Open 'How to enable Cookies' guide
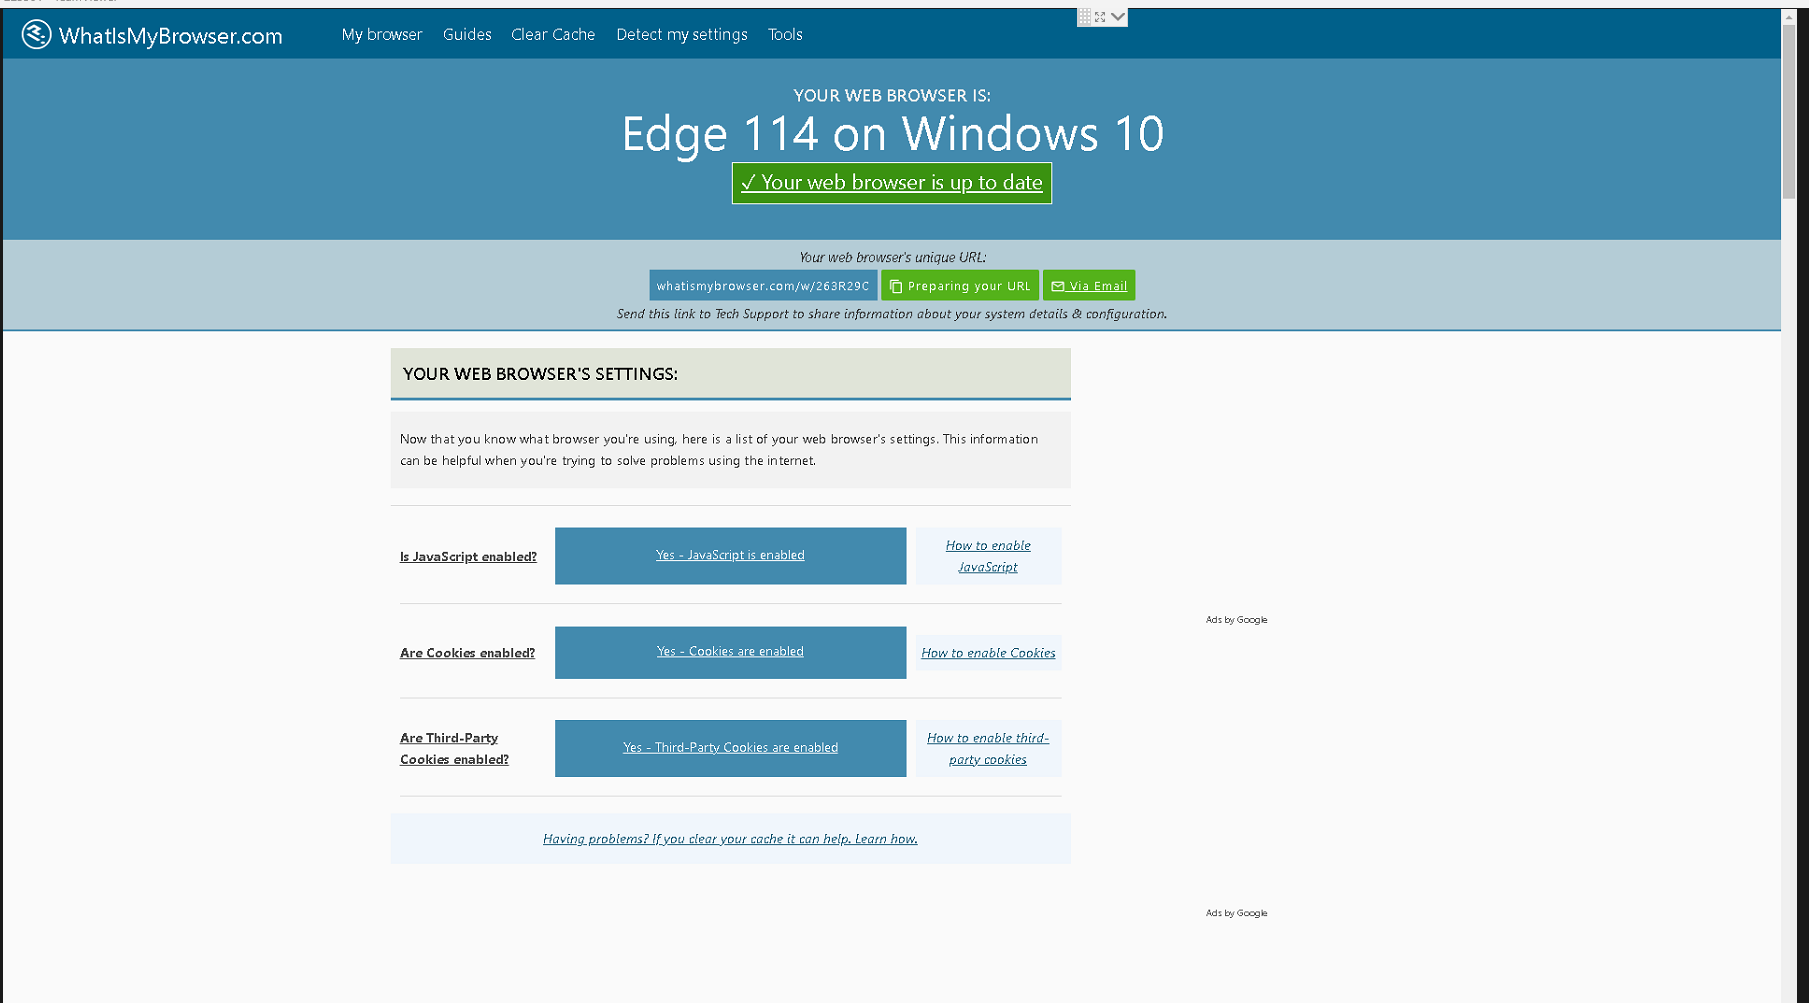 tap(988, 653)
